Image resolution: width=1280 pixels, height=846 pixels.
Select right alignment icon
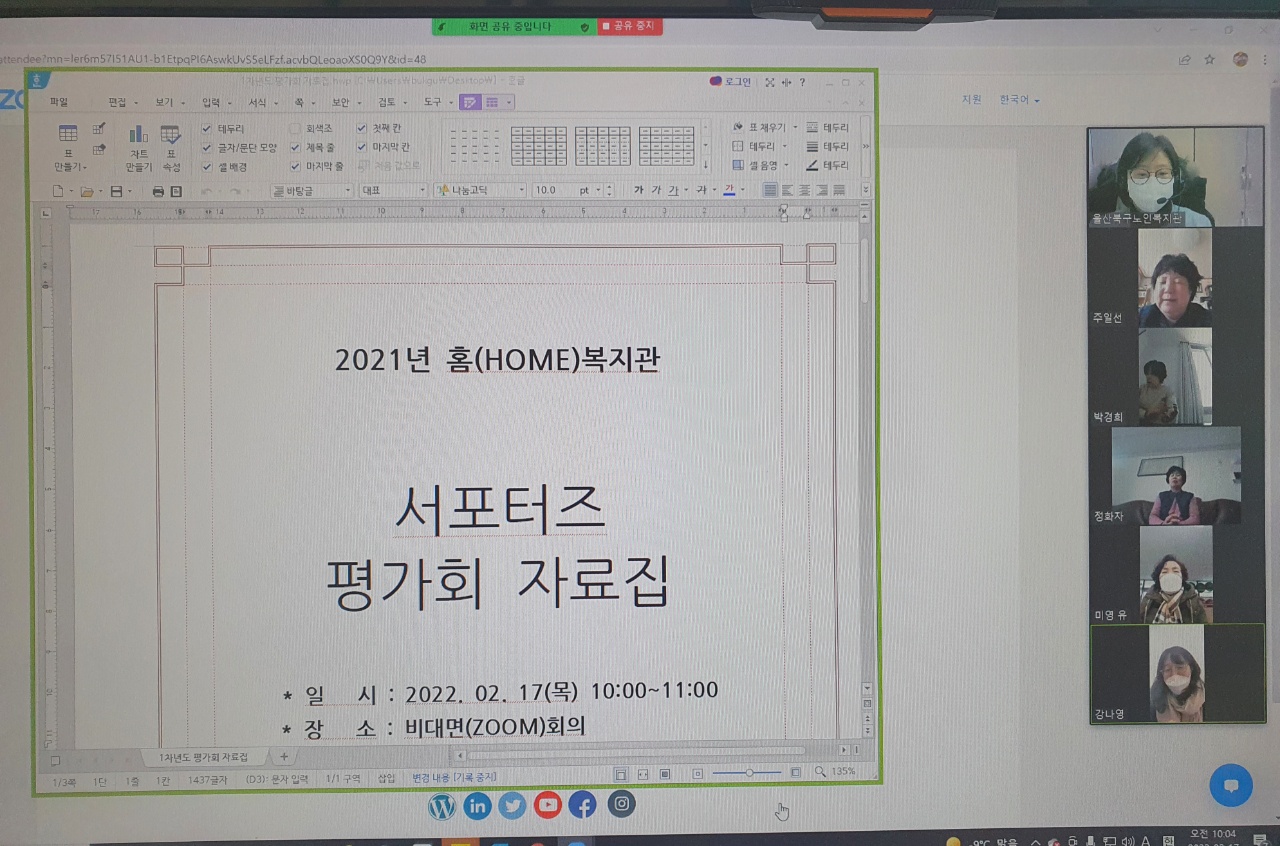click(821, 190)
